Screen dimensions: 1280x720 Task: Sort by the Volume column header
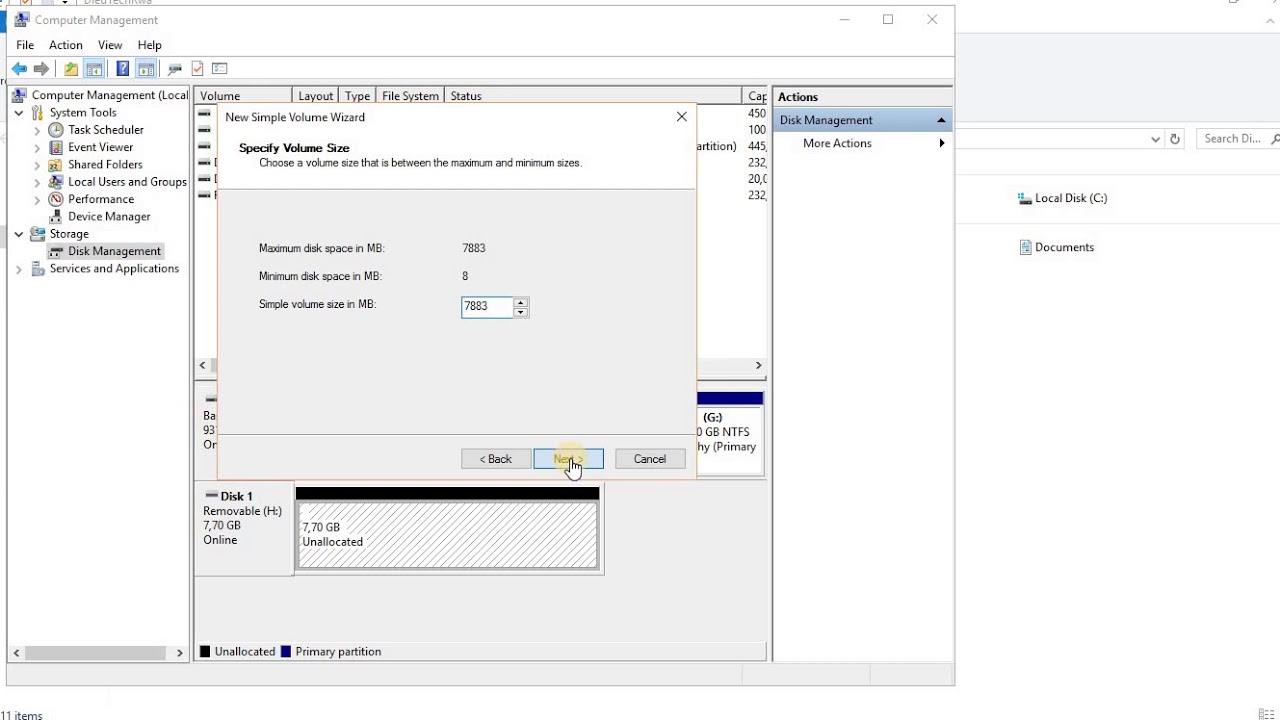(x=244, y=96)
